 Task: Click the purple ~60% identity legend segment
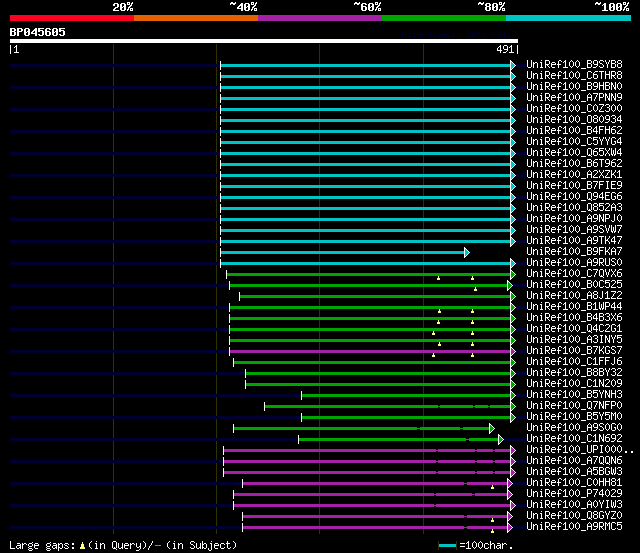pyautogui.click(x=320, y=18)
